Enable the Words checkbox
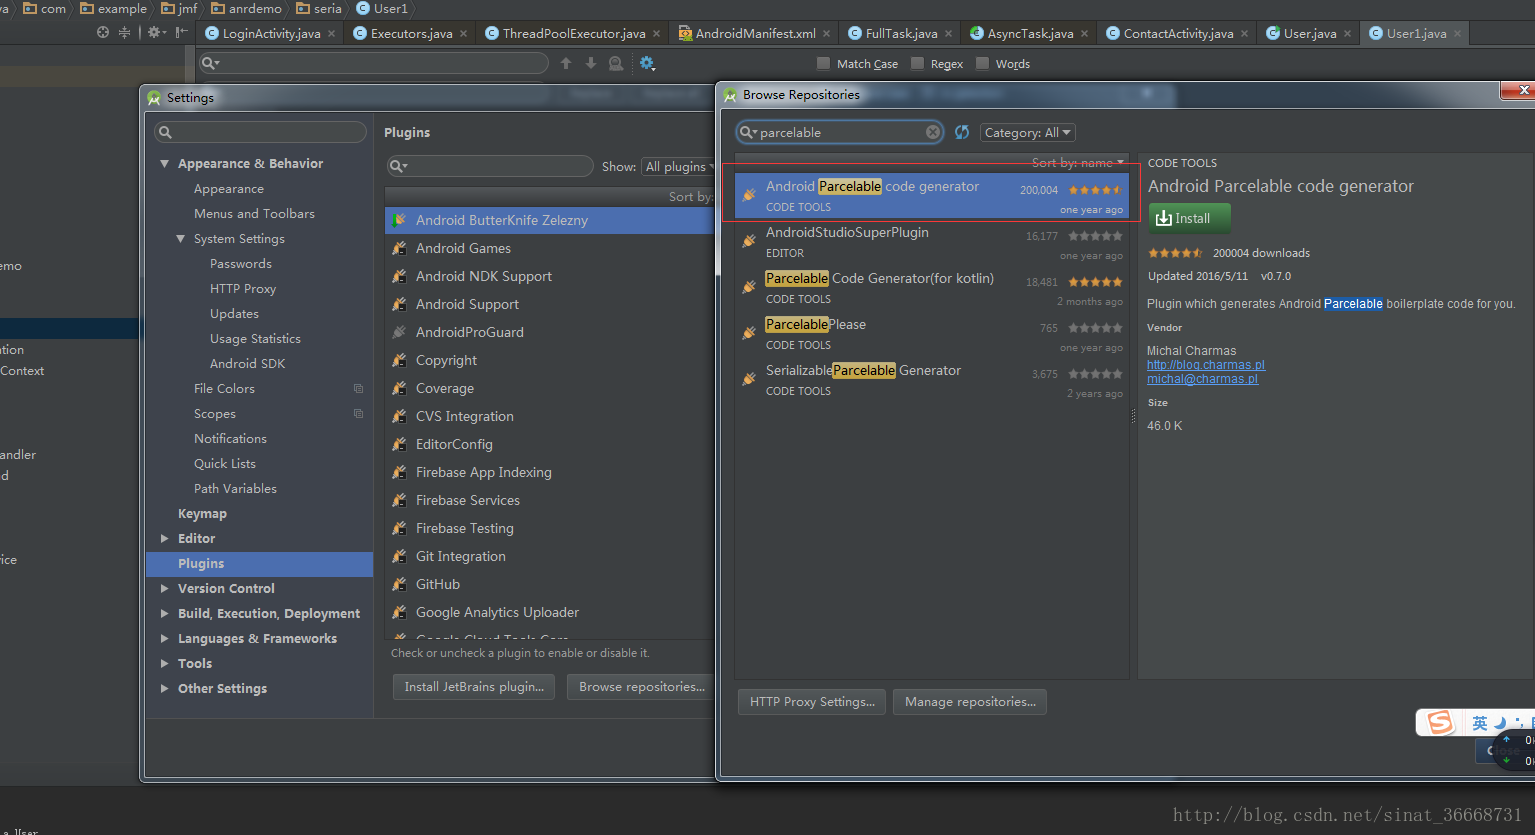1535x835 pixels. (x=982, y=63)
